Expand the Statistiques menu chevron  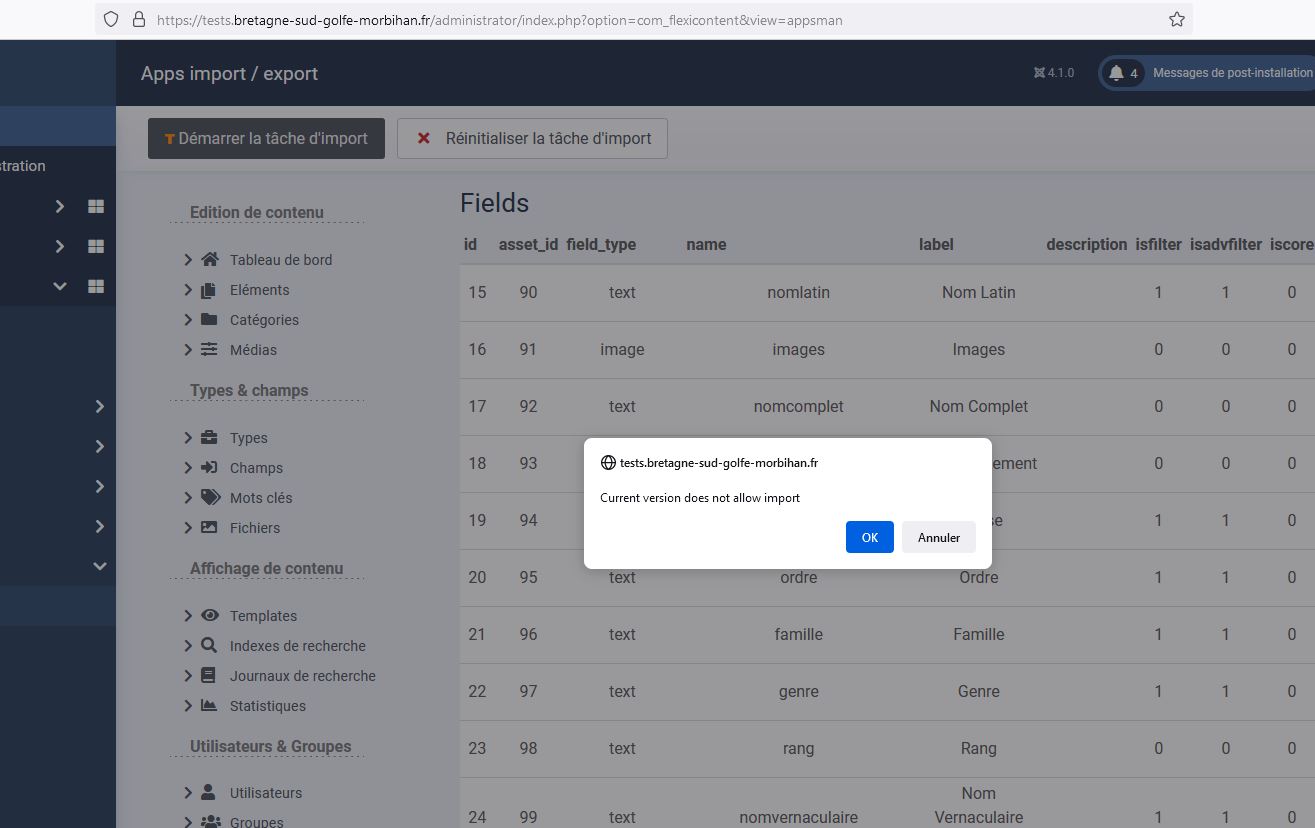[x=188, y=706]
